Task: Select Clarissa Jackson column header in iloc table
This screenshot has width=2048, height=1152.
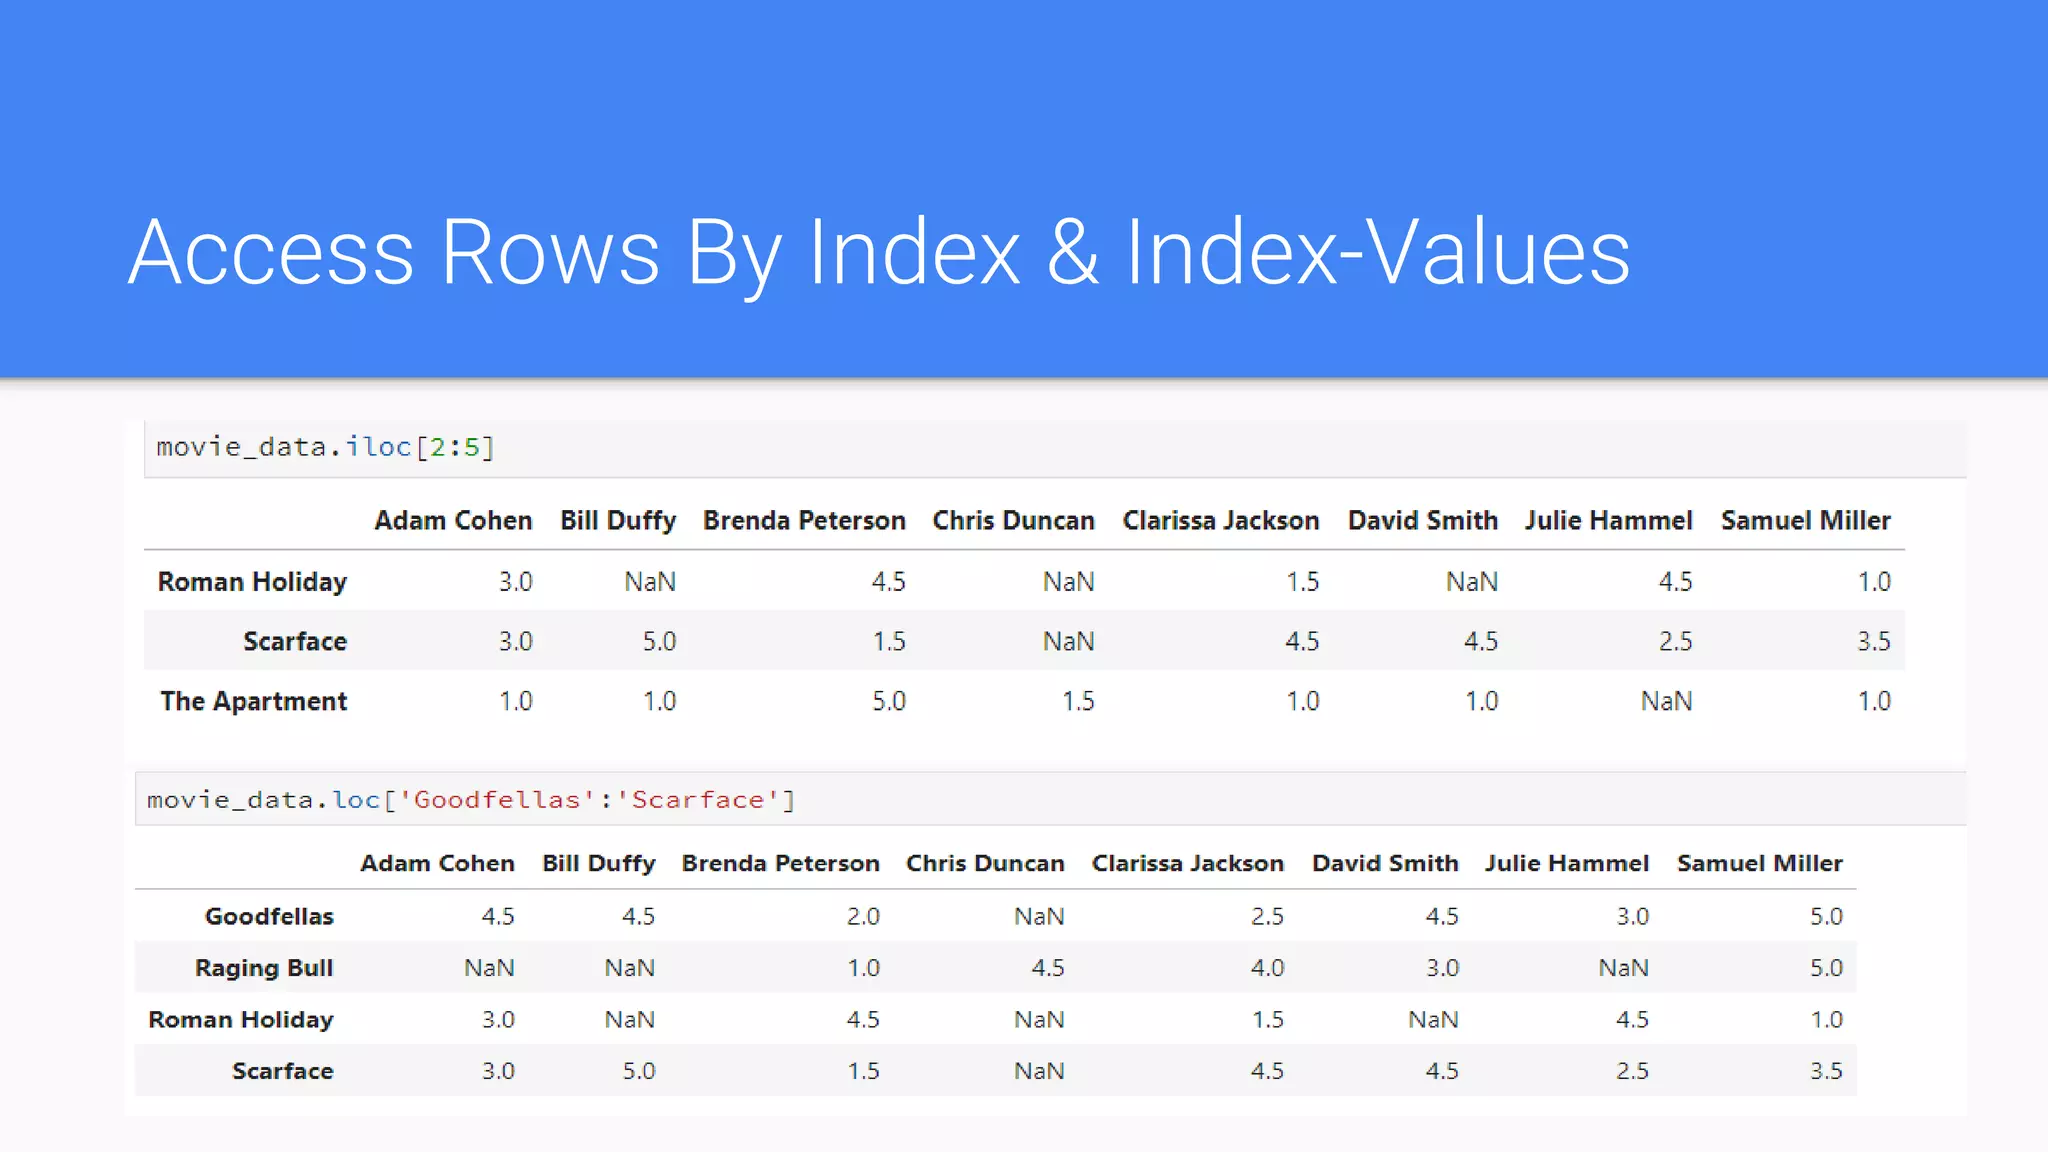Action: [x=1221, y=521]
